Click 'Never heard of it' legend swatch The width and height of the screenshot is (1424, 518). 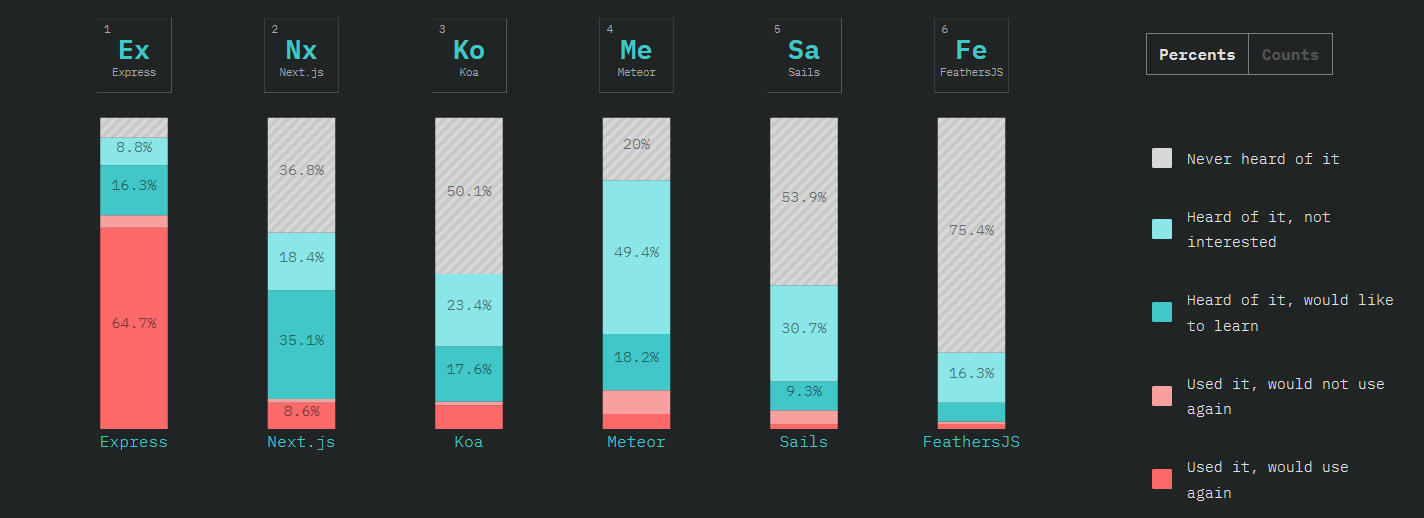[x=1162, y=158]
